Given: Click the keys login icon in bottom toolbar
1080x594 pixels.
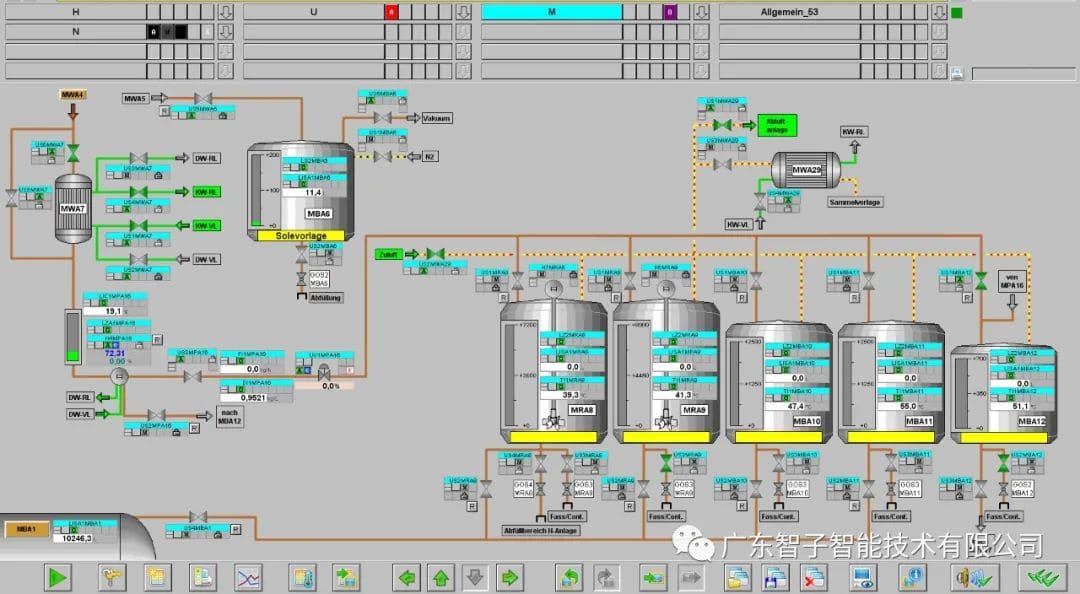Looking at the screenshot, I should pos(109,577).
